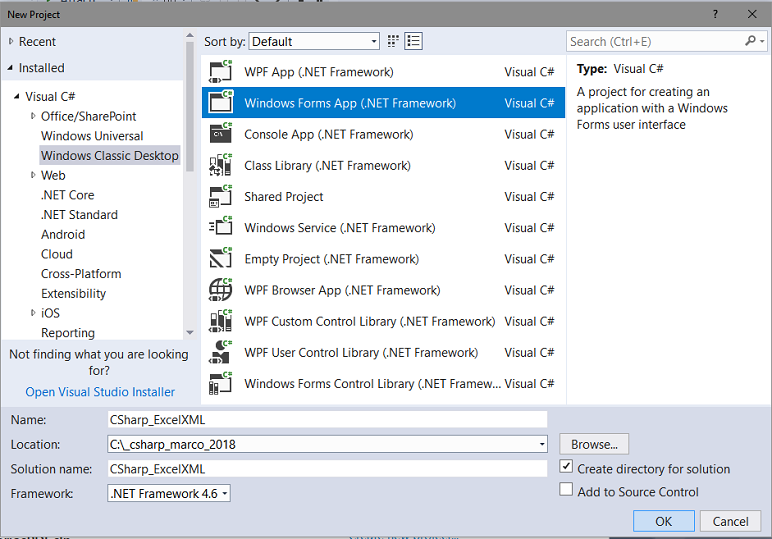
Task: Click the Console App template icon
Action: tap(220, 134)
